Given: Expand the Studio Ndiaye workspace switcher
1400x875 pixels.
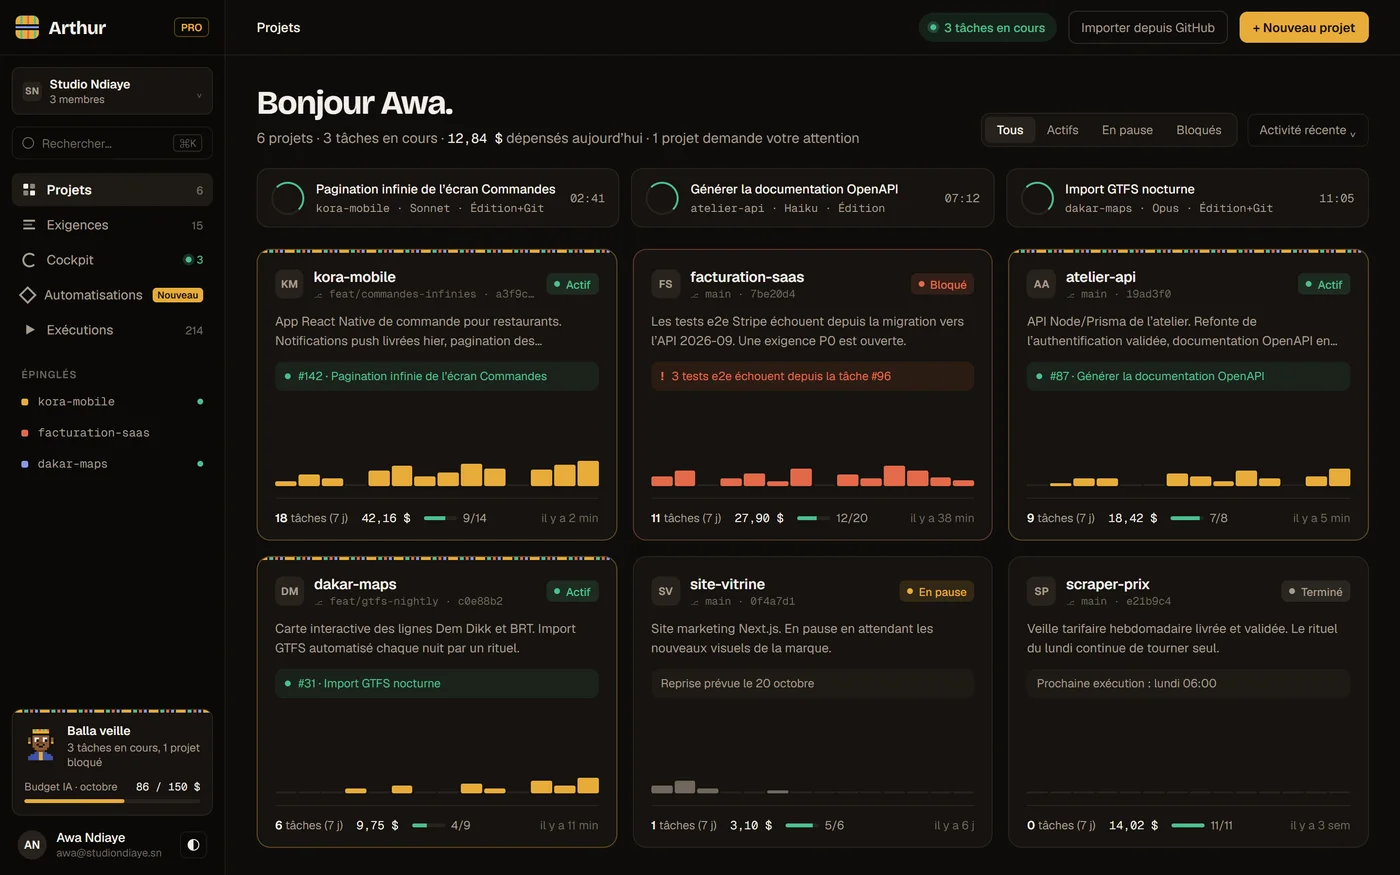Looking at the screenshot, I should [x=112, y=91].
